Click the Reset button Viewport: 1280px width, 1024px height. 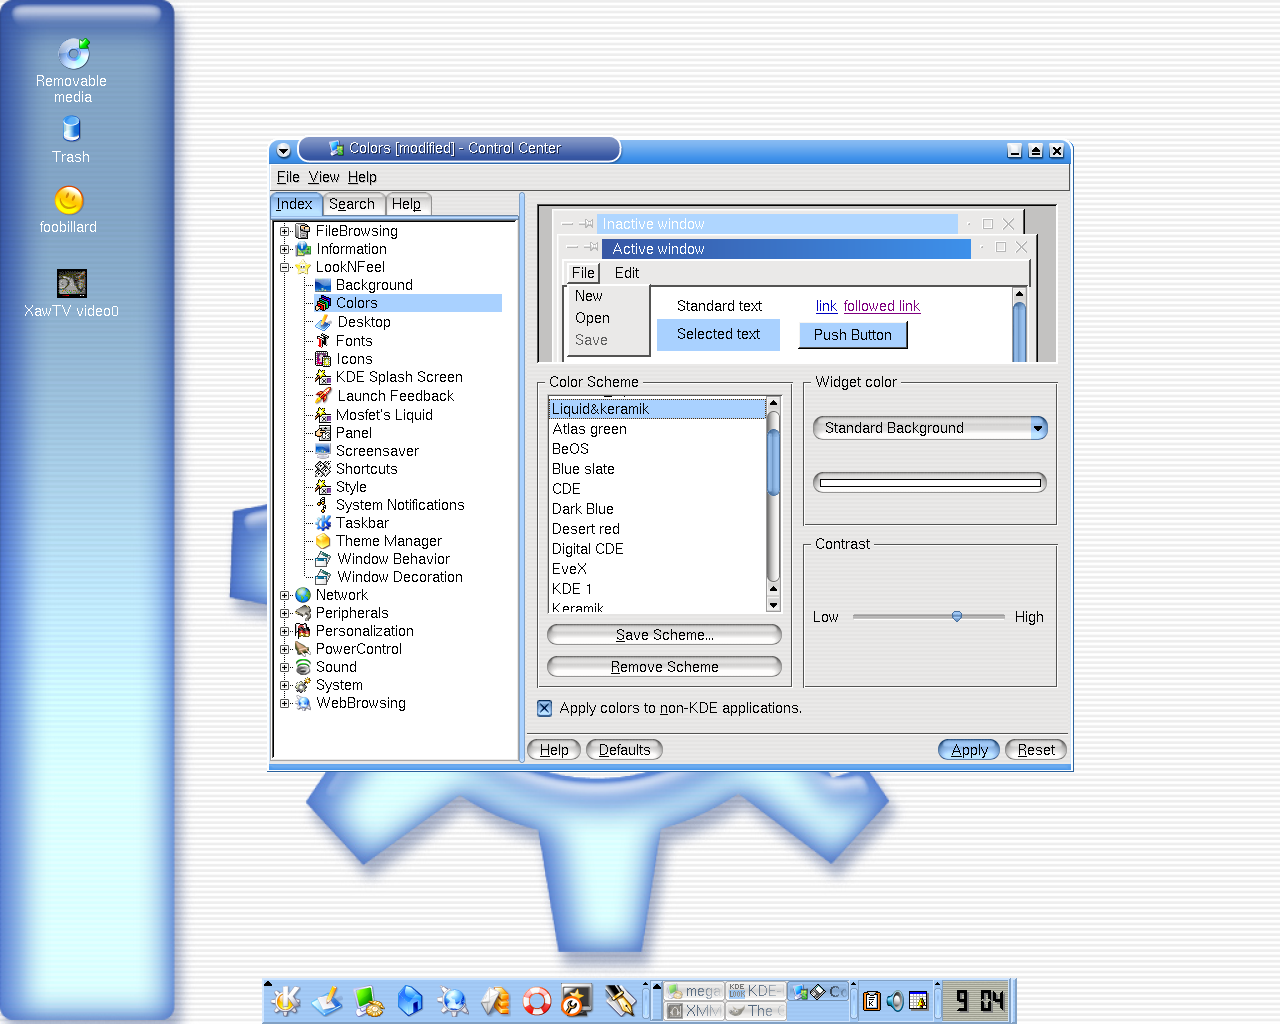1036,750
